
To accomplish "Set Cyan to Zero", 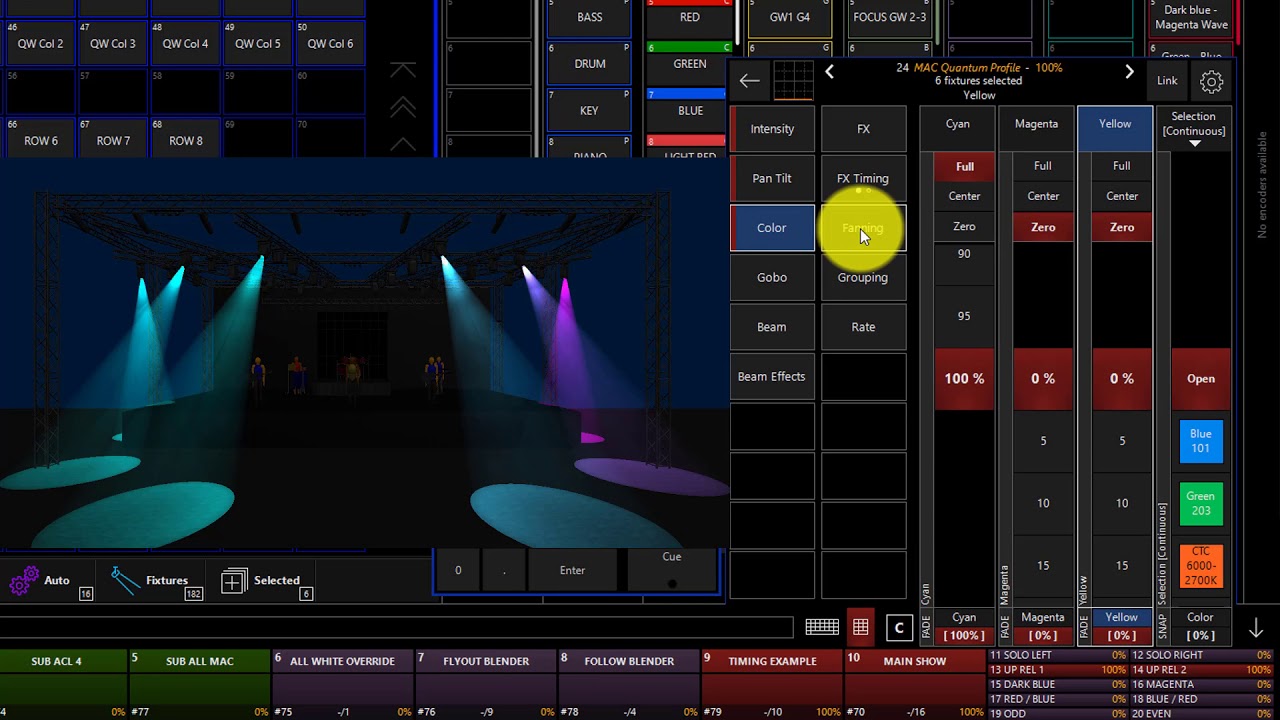I will pyautogui.click(x=964, y=227).
